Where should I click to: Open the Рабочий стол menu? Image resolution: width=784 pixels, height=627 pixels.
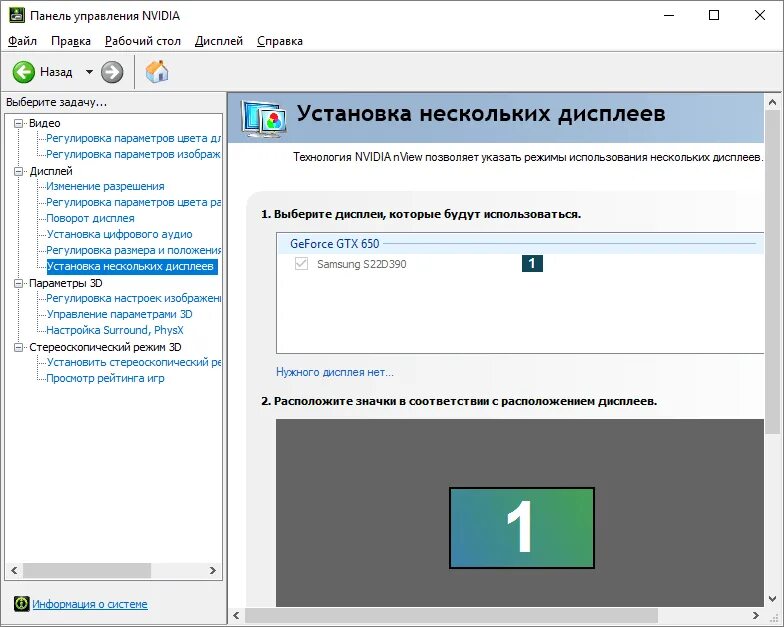point(143,41)
